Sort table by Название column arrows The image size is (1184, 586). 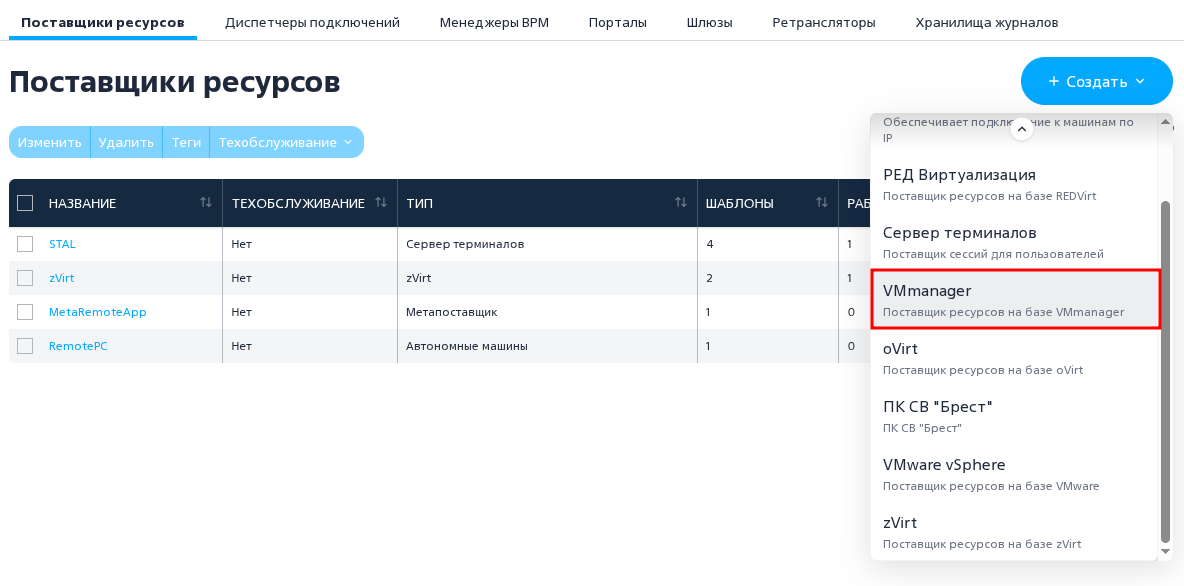tap(205, 202)
